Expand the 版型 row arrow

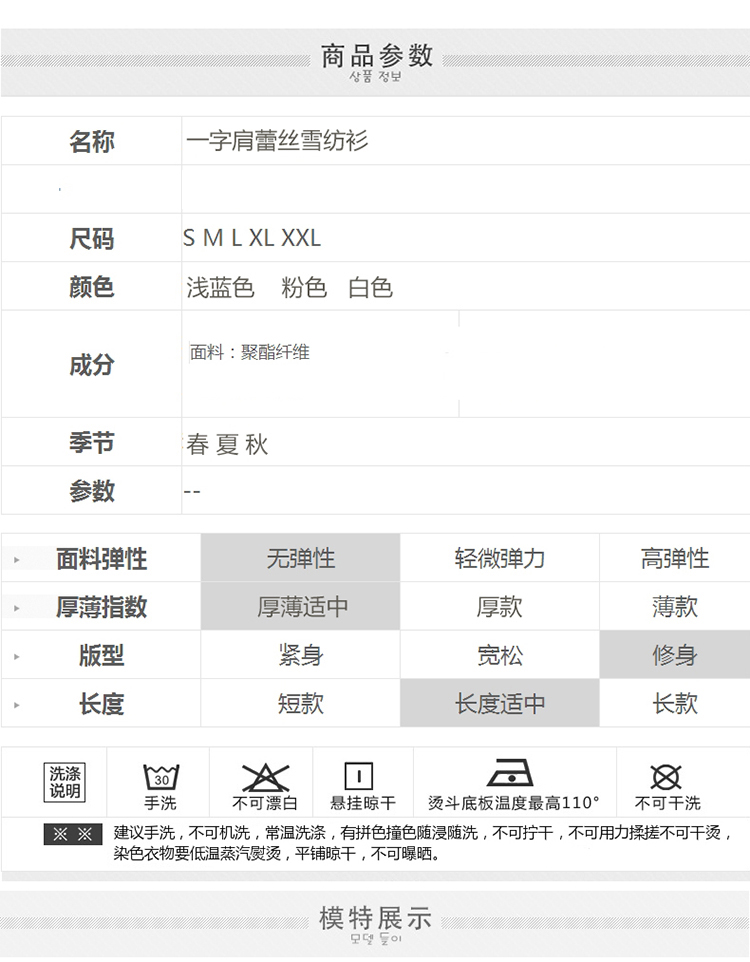tap(17, 656)
